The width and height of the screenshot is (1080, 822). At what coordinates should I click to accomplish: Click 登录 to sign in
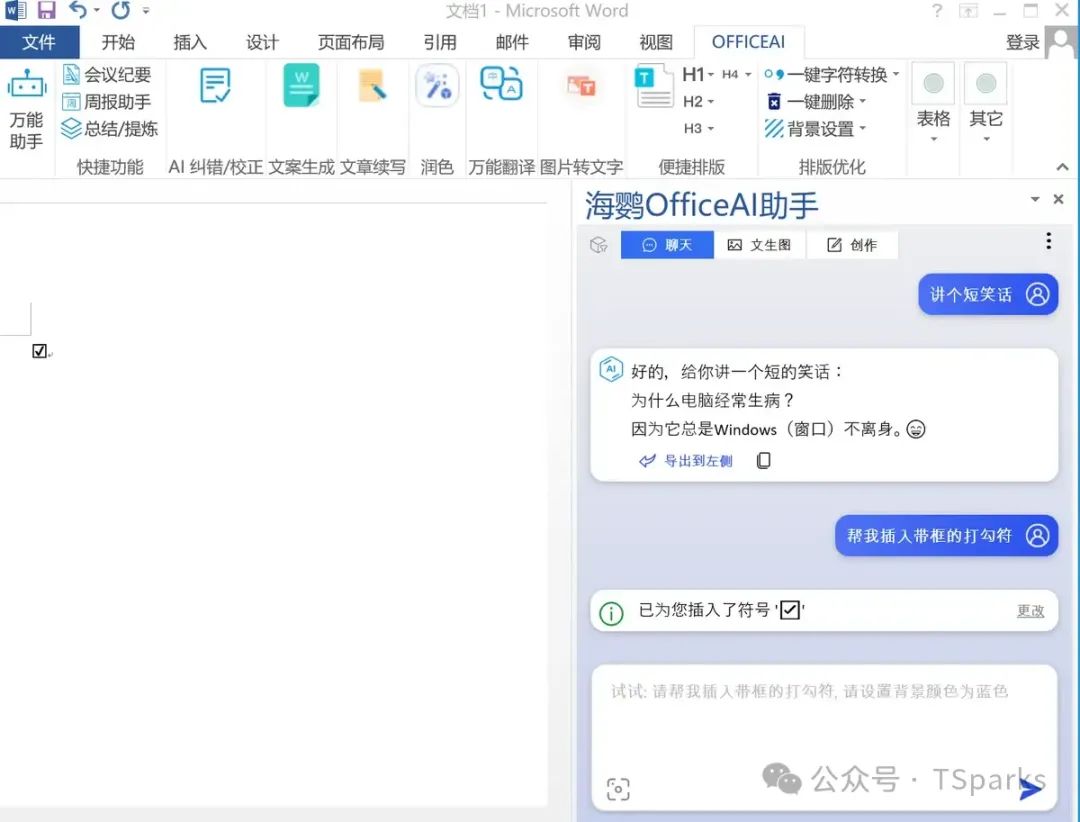(1022, 42)
